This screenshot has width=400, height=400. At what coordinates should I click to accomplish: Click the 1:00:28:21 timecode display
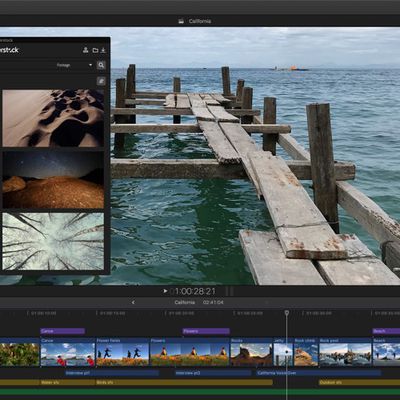point(194,292)
